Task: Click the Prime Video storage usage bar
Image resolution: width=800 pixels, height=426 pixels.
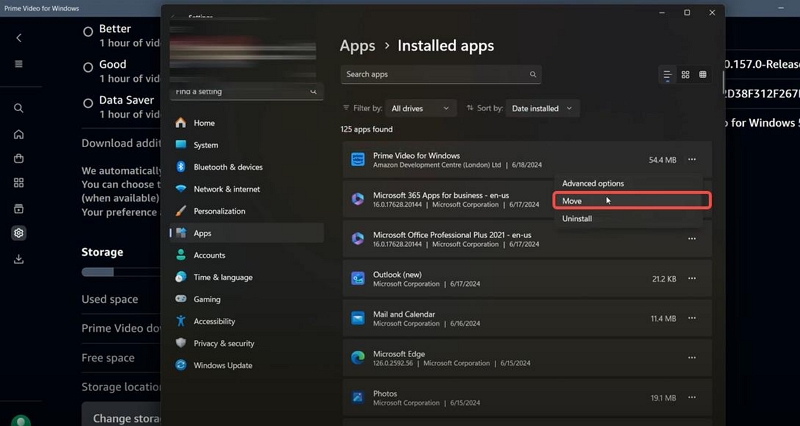Action: click(121, 272)
